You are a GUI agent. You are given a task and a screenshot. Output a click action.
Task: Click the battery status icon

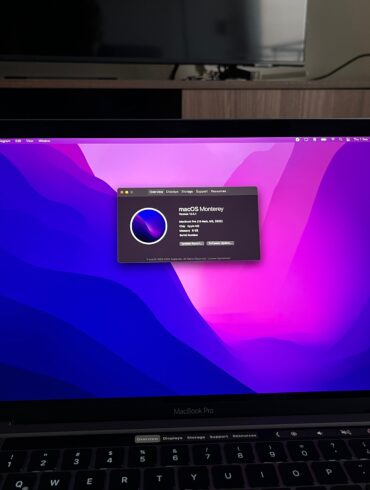coord(323,139)
